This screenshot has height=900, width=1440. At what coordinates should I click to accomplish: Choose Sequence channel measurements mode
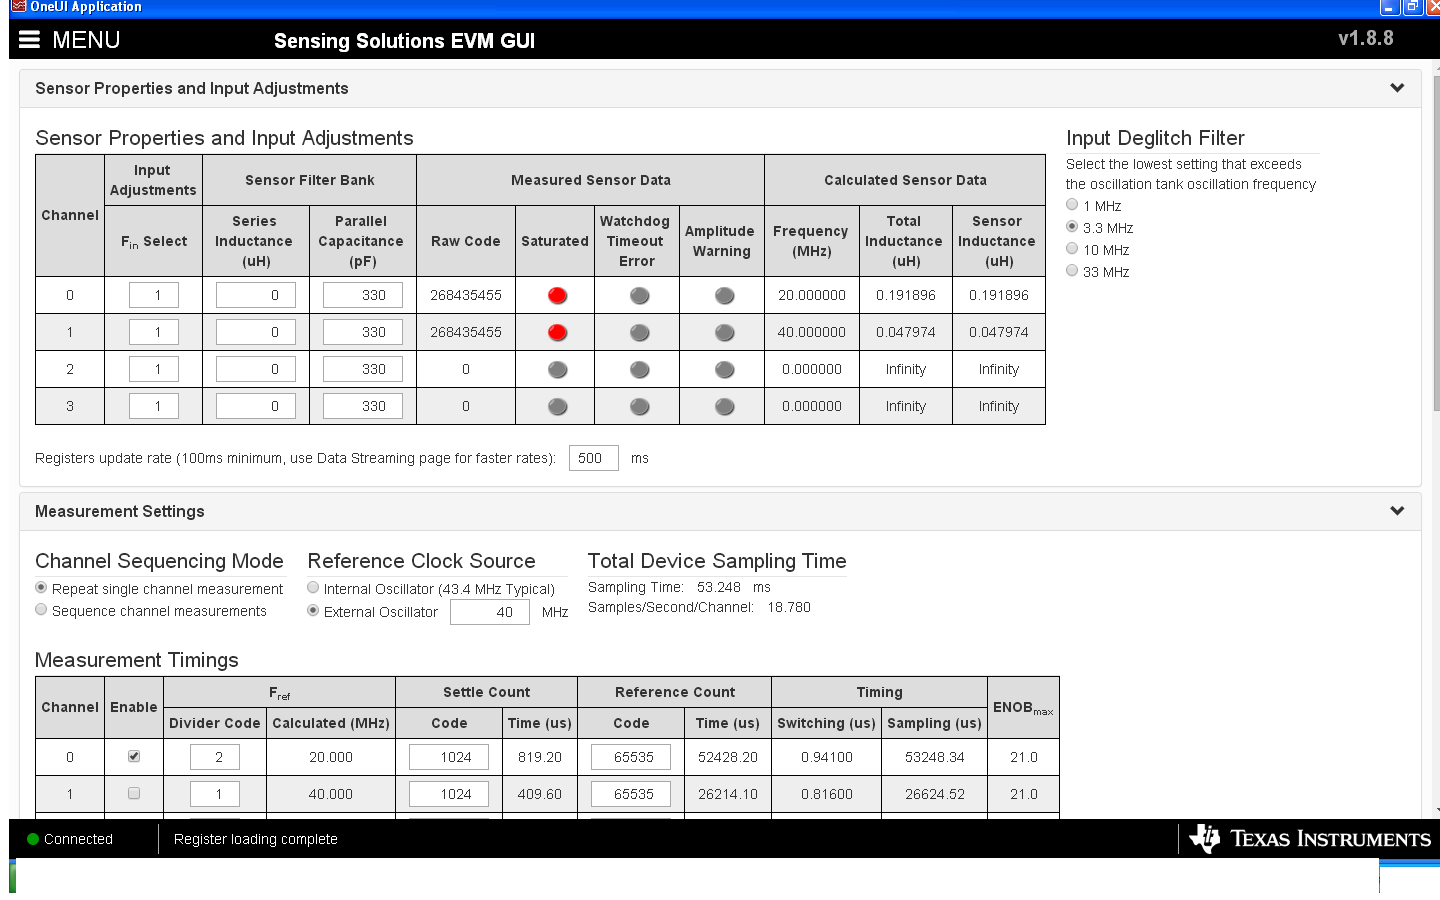[41, 610]
